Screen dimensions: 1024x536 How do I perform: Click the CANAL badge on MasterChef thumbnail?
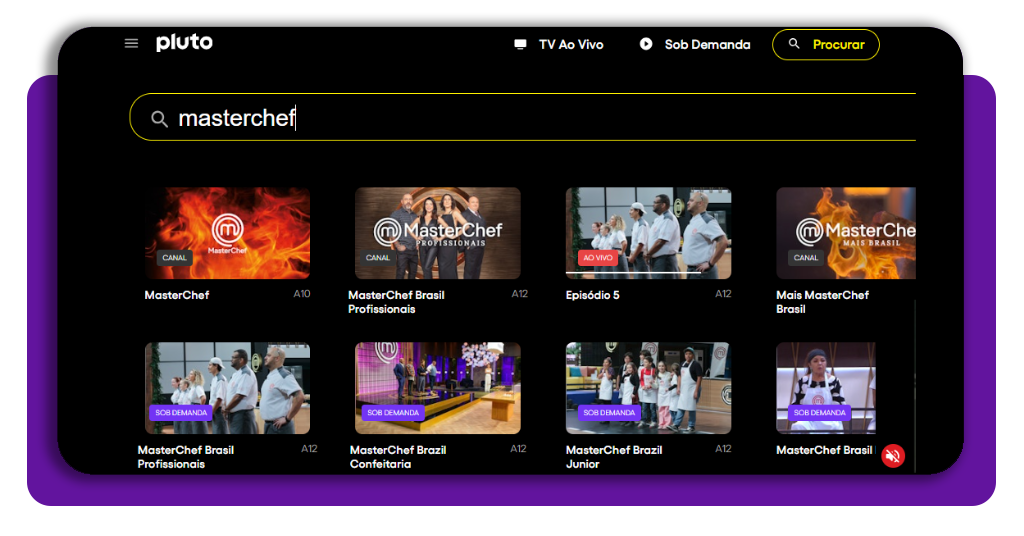click(x=174, y=258)
